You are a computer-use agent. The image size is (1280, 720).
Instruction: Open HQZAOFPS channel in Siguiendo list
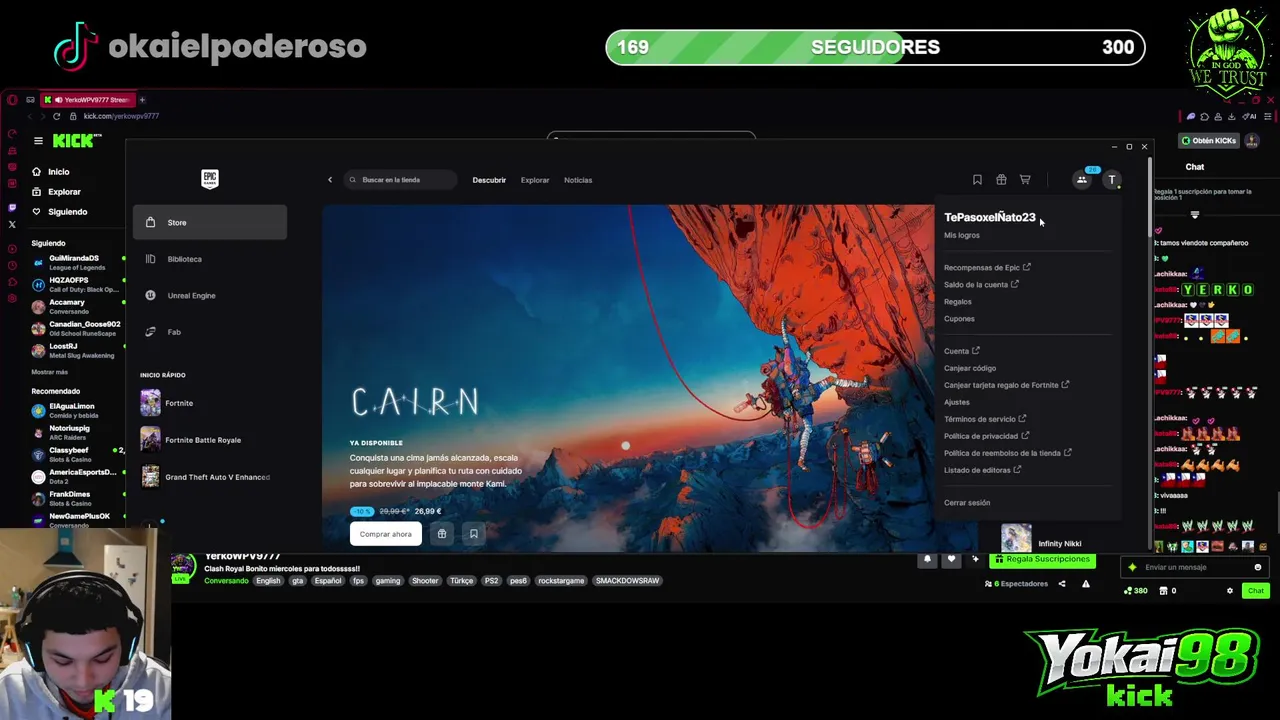pos(76,284)
